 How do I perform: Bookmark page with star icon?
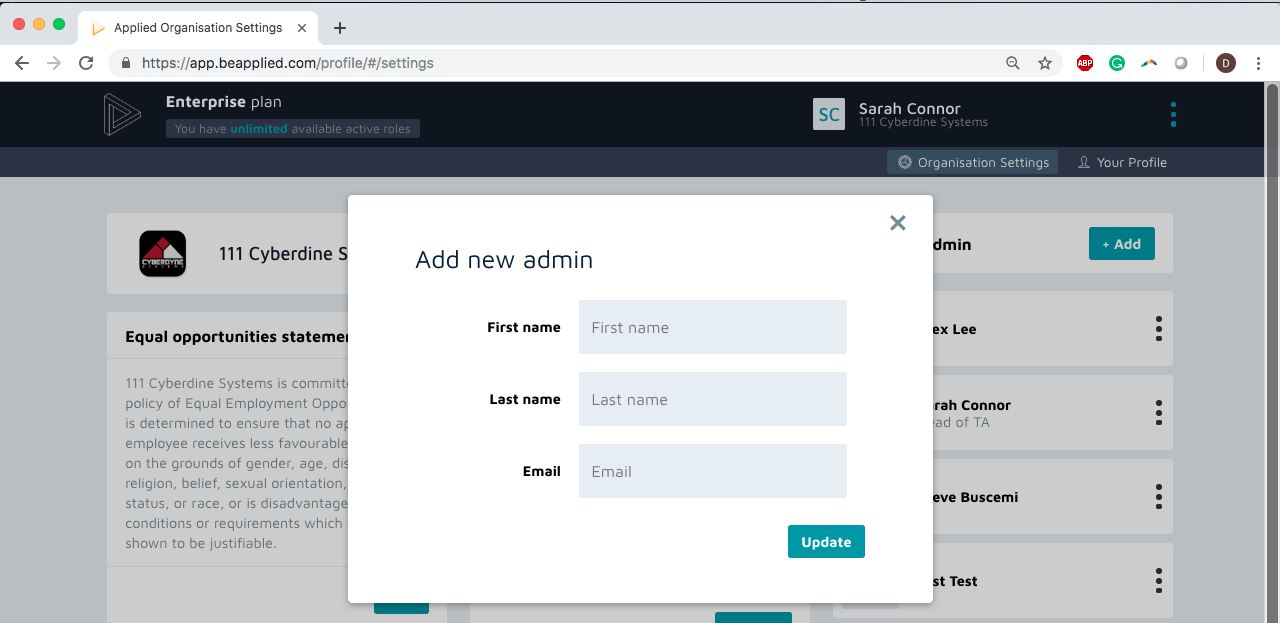(1045, 63)
